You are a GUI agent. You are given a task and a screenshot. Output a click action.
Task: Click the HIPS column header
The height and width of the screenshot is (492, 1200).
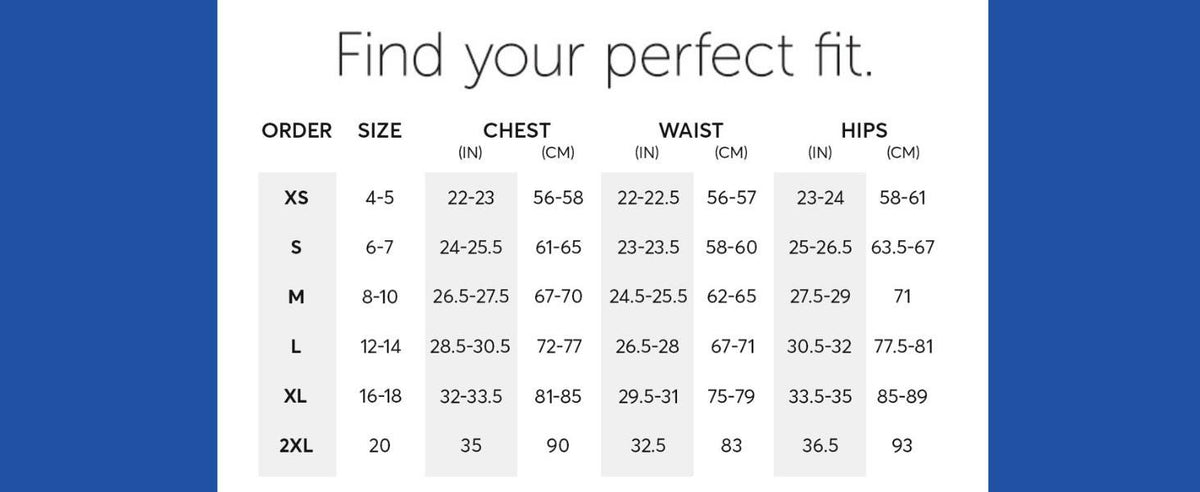click(x=864, y=131)
